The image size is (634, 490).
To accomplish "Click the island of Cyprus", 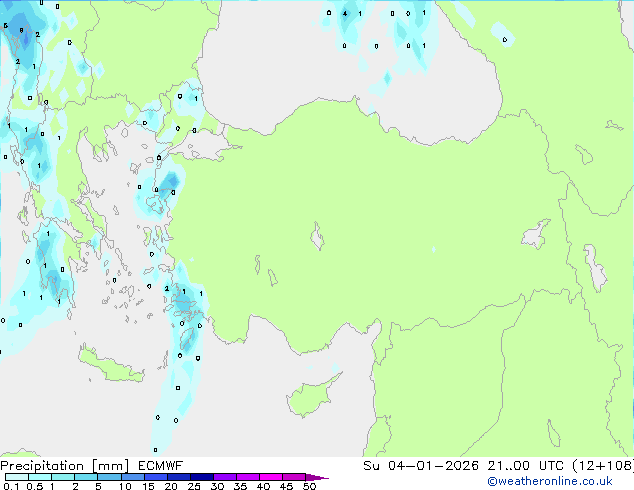I will pos(311,397).
